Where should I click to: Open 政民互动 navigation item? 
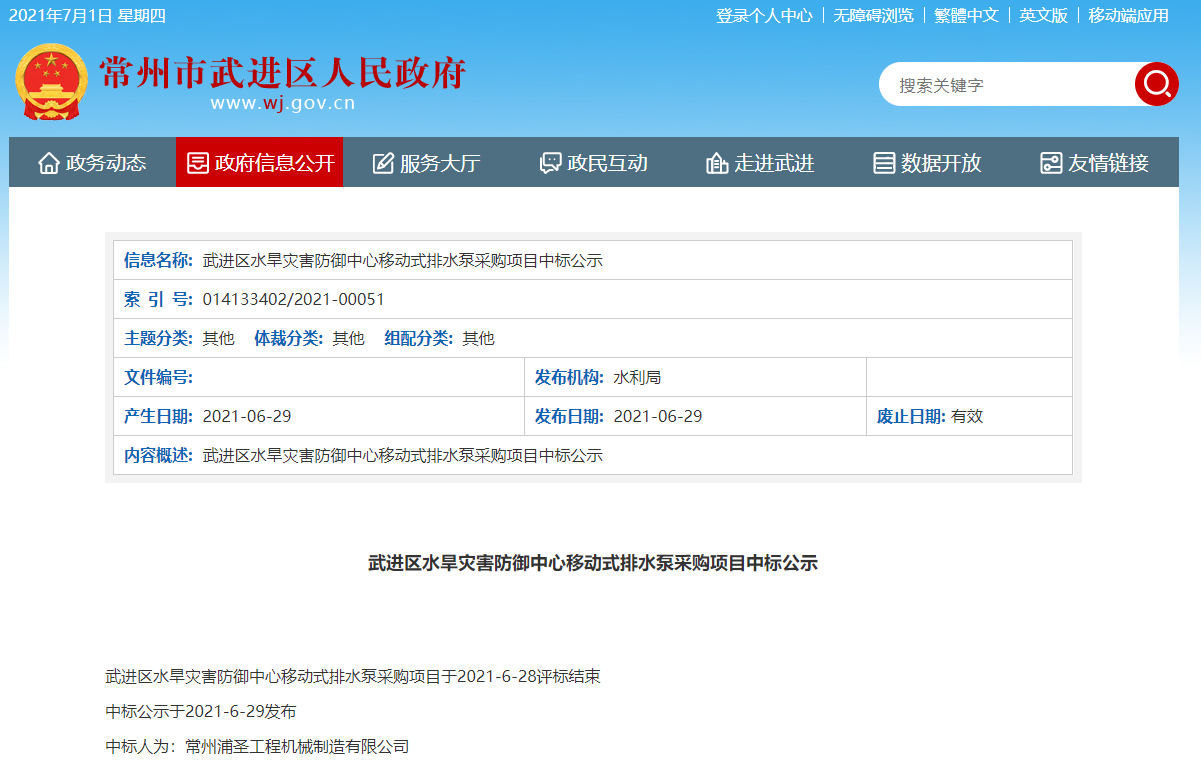[593, 162]
